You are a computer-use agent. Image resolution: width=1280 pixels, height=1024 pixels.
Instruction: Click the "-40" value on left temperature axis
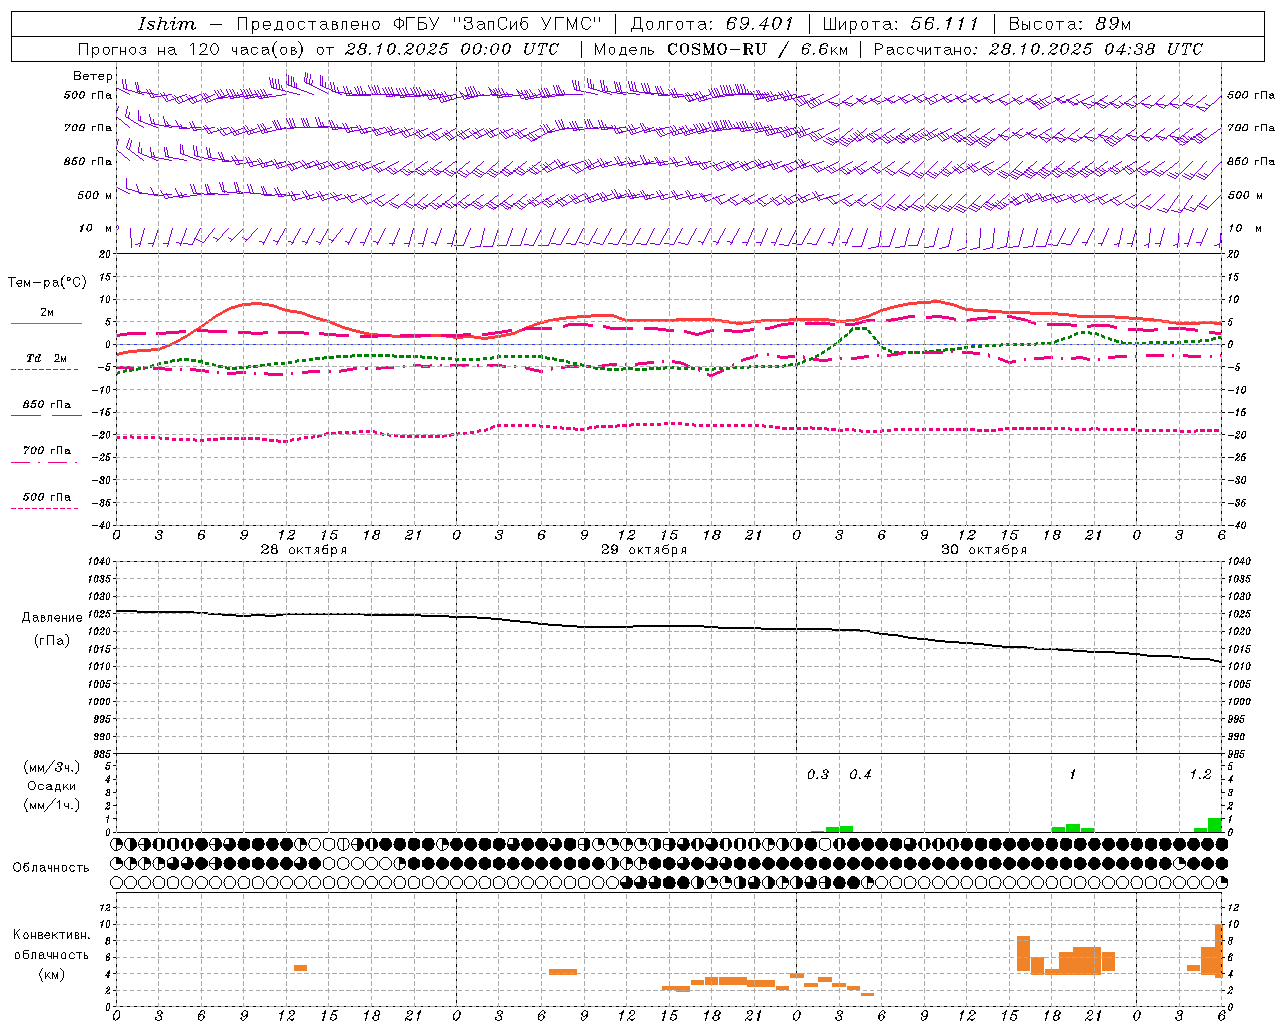point(101,525)
